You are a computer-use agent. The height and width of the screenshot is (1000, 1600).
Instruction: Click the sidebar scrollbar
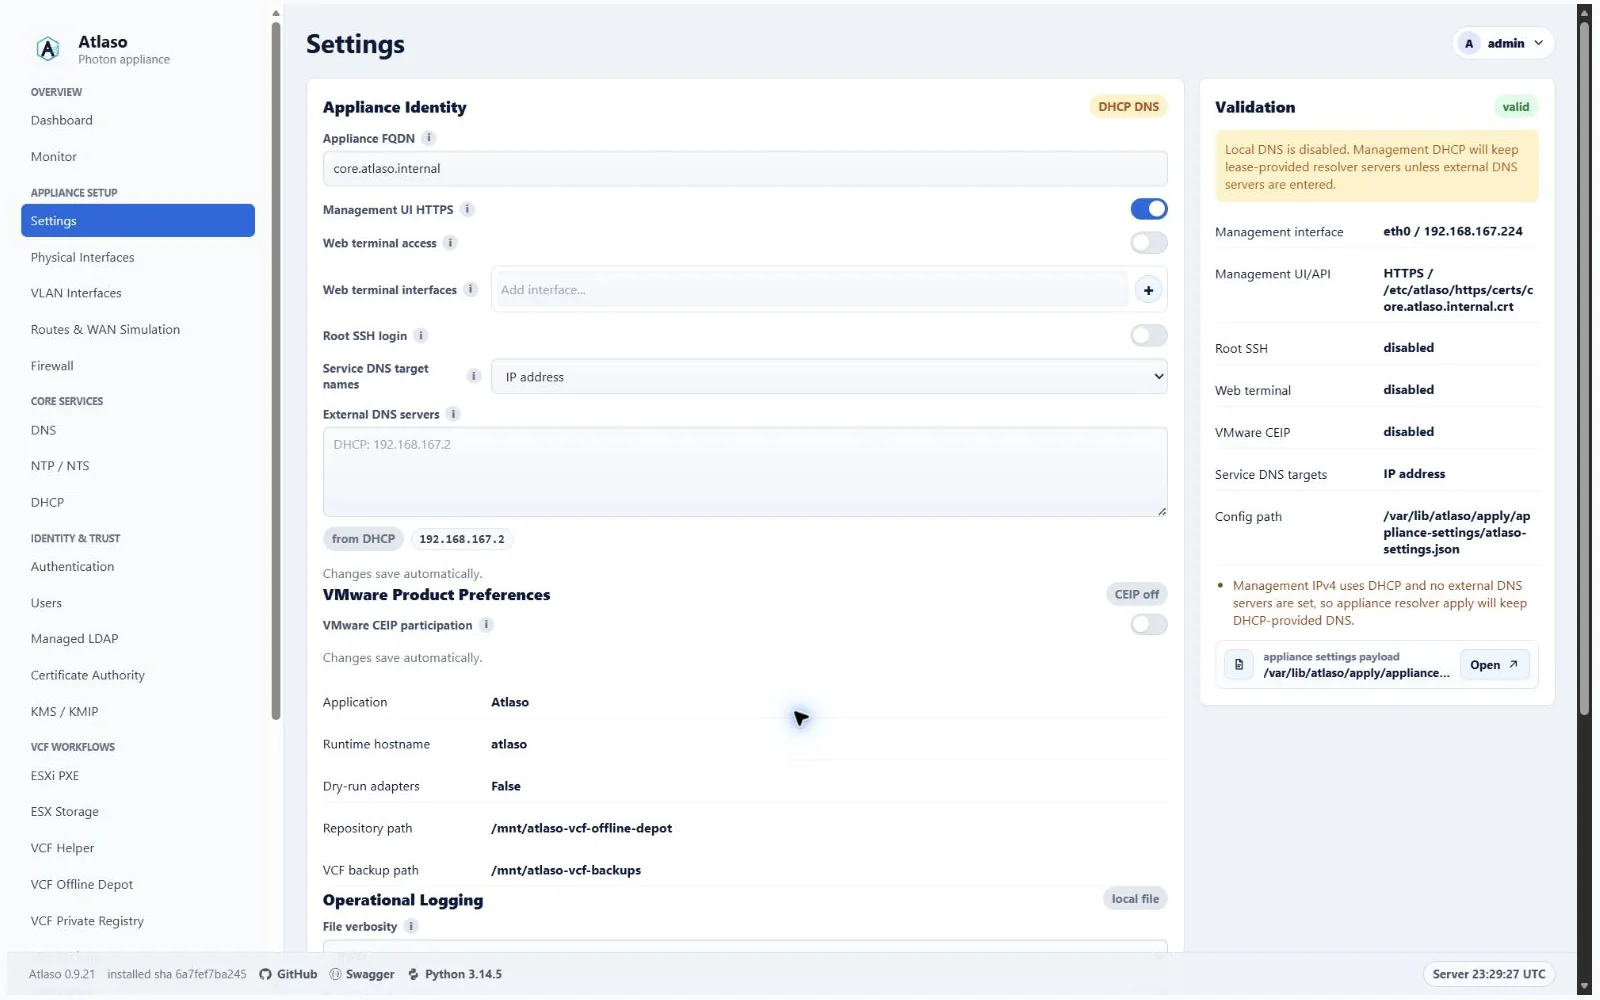tap(276, 370)
